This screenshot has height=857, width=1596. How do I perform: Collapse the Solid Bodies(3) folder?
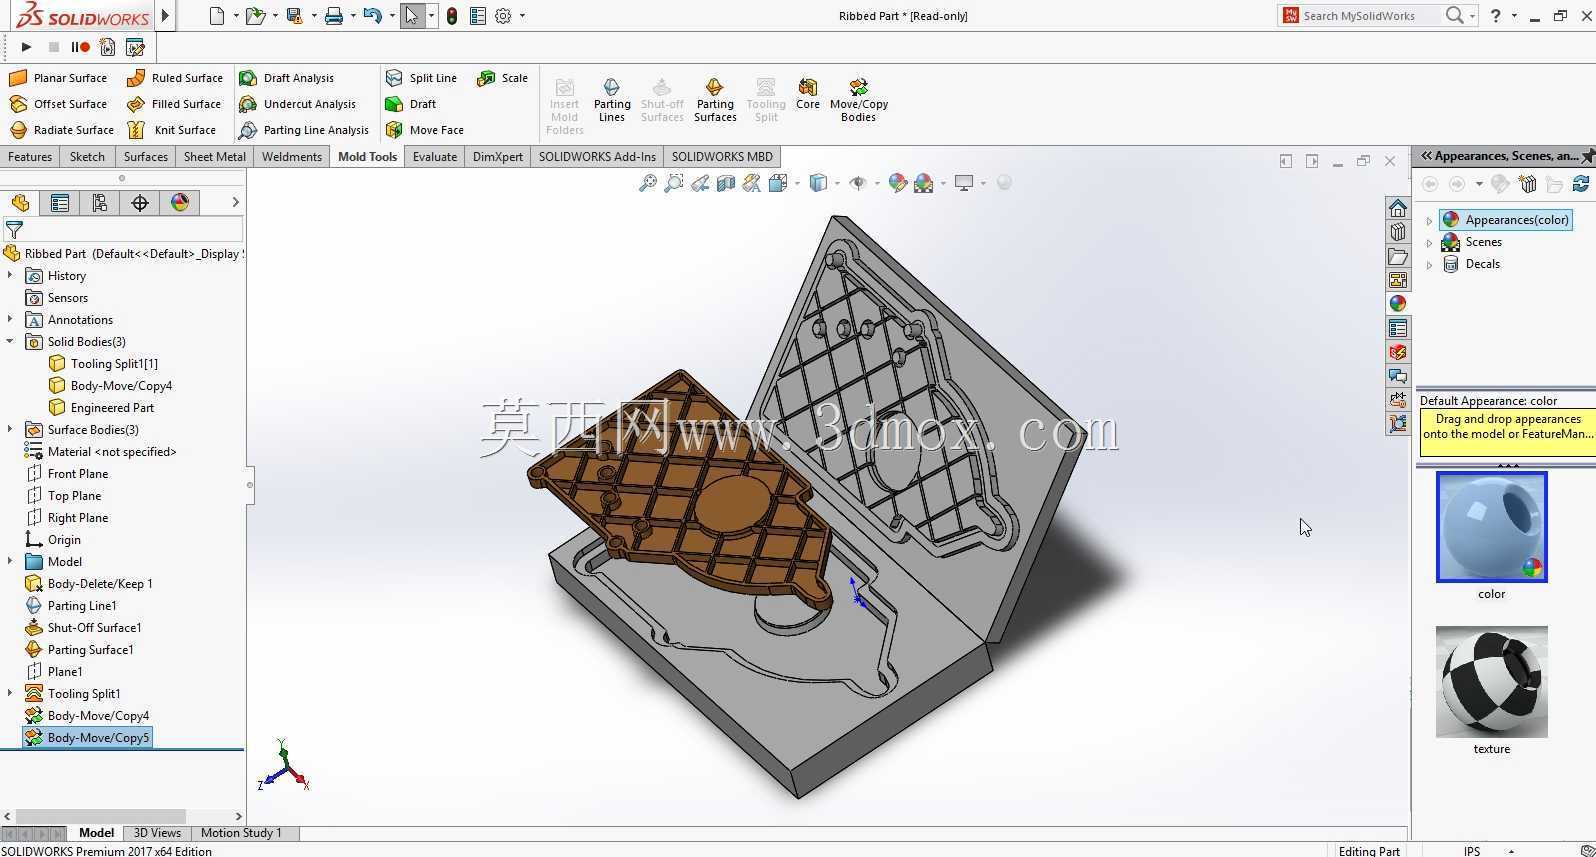point(10,342)
